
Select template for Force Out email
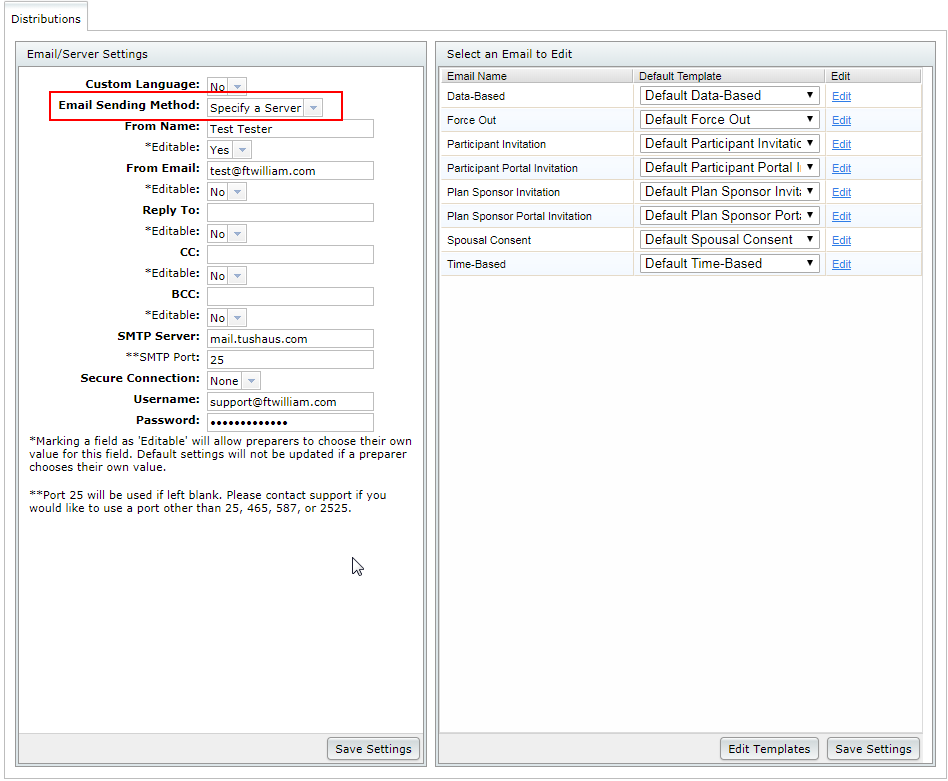coord(729,120)
